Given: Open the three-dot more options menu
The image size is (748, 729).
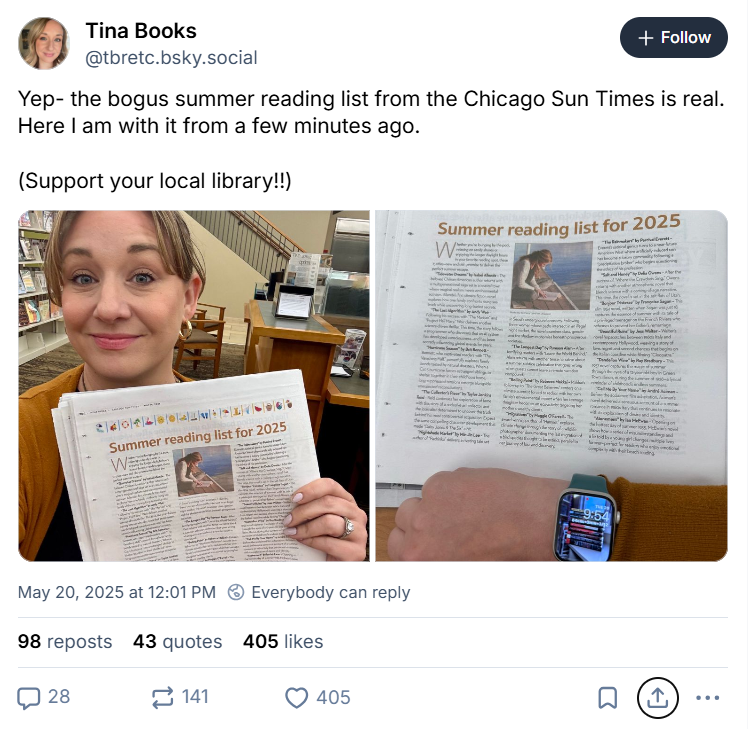Looking at the screenshot, I should click(707, 698).
